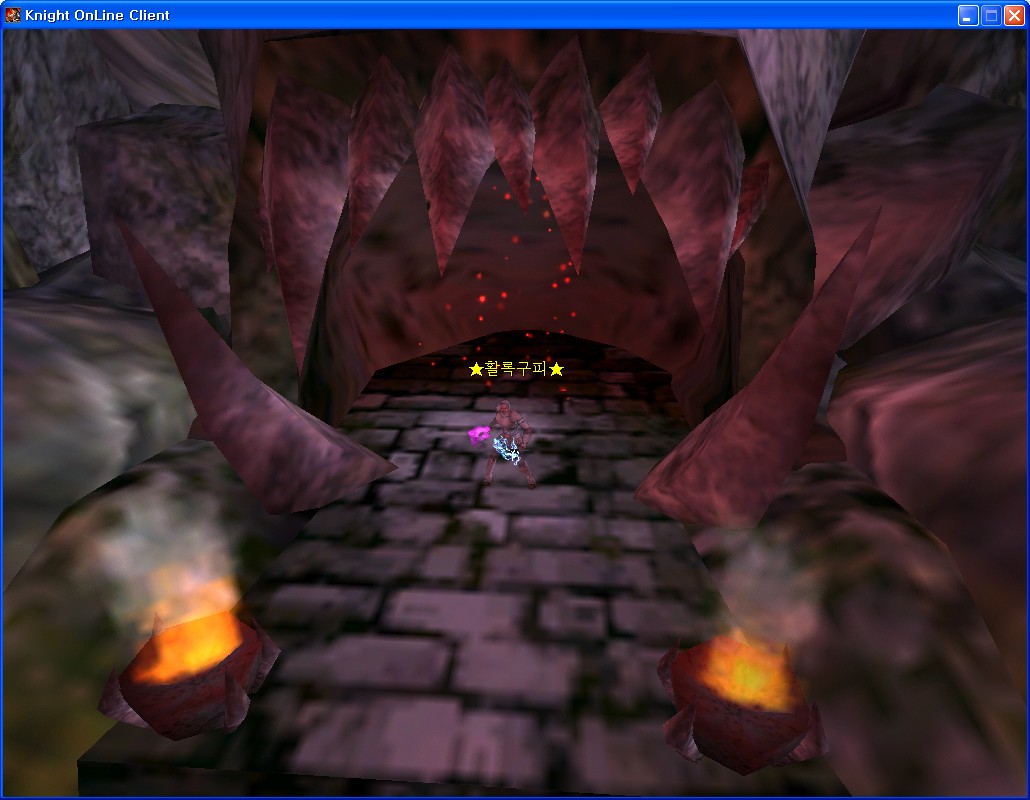Minimize the Knight OnLine Client window

[968, 16]
